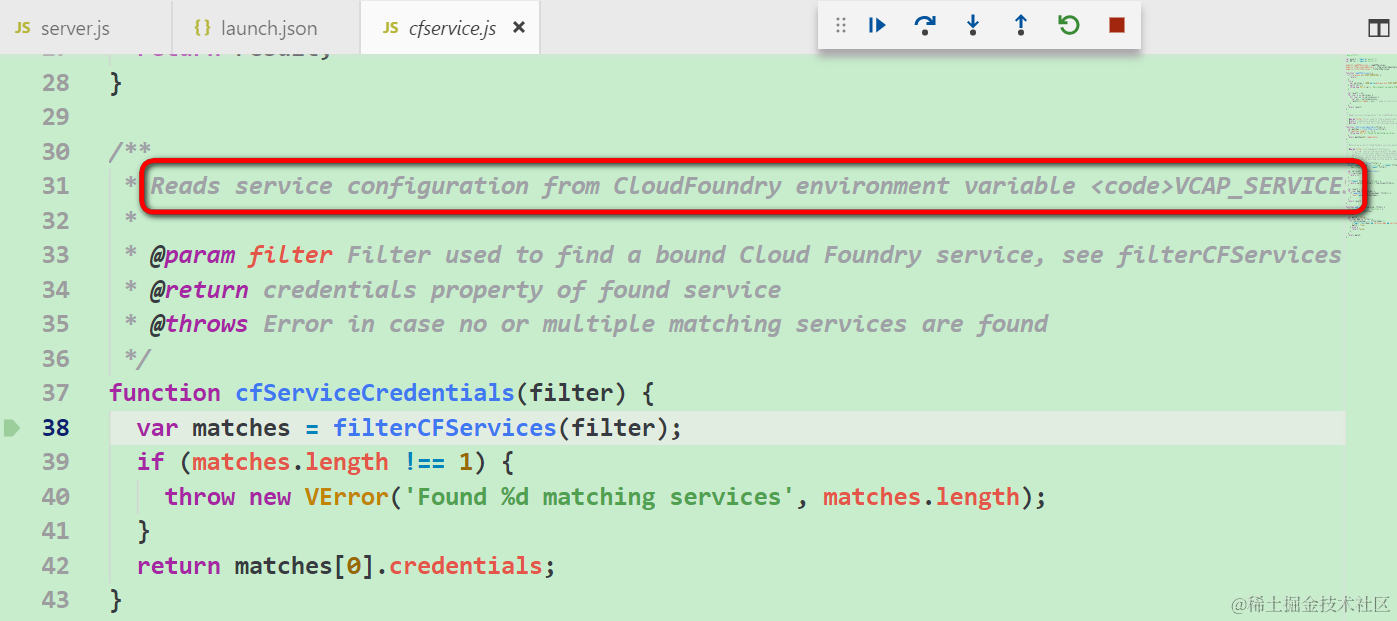Click the JS file icon on server.js tab
This screenshot has width=1397, height=621.
pos(22,28)
